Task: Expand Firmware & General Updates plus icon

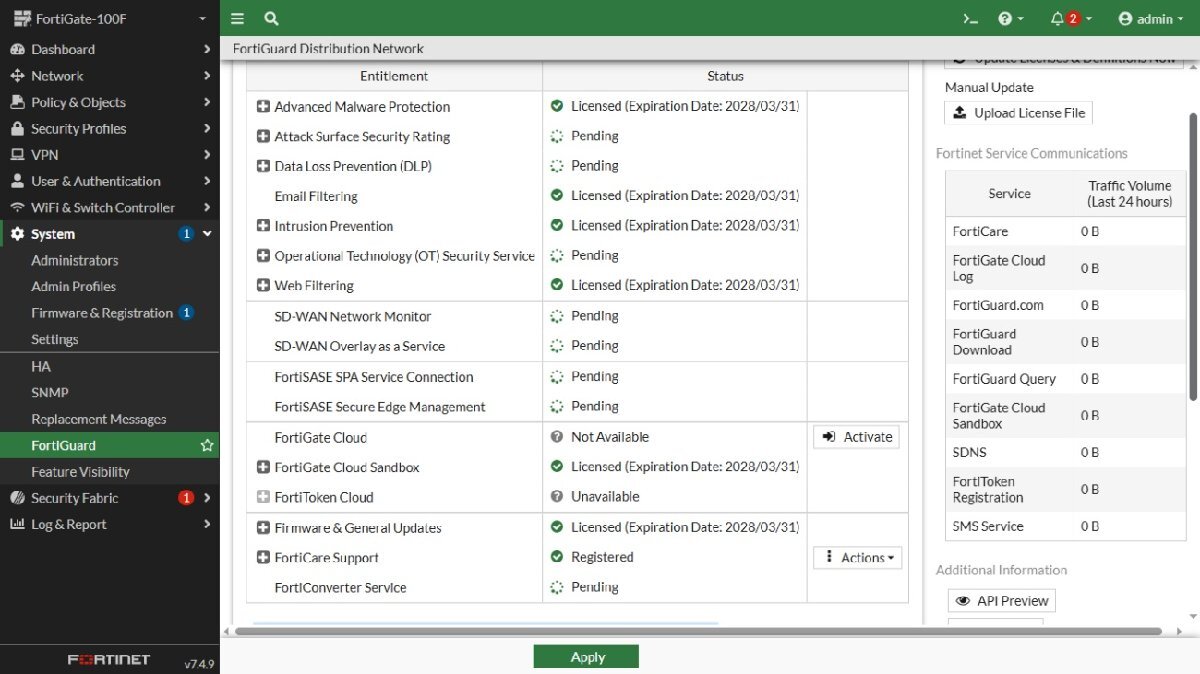Action: point(263,528)
